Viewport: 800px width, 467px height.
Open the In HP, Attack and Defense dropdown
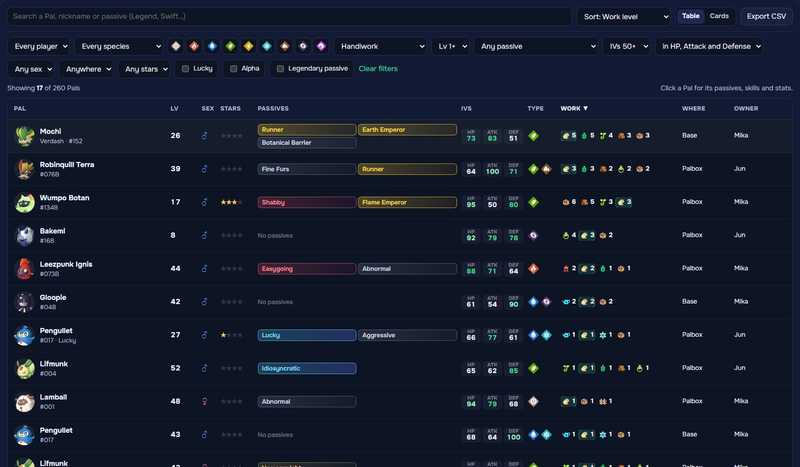[711, 46]
